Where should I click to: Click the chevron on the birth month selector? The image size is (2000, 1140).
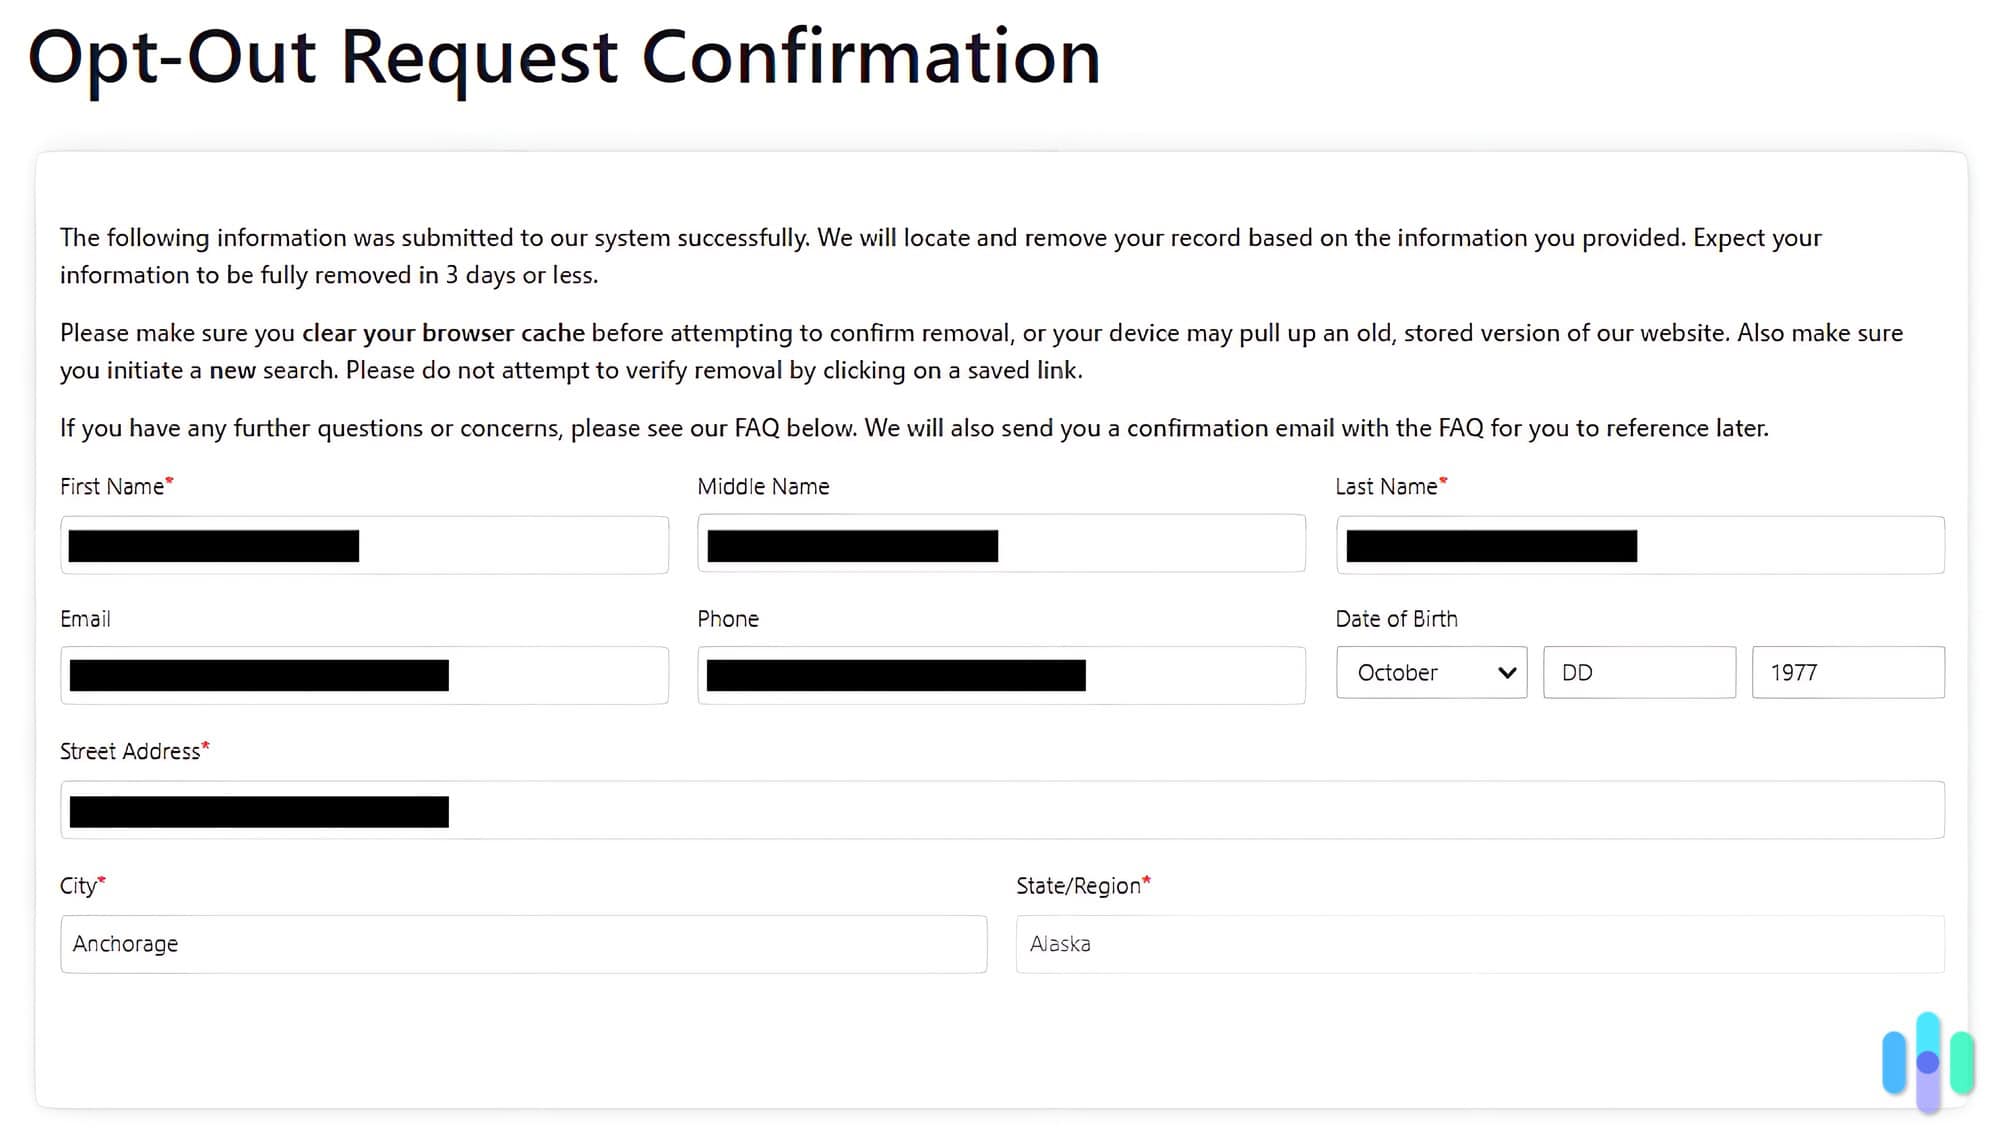[x=1504, y=672]
